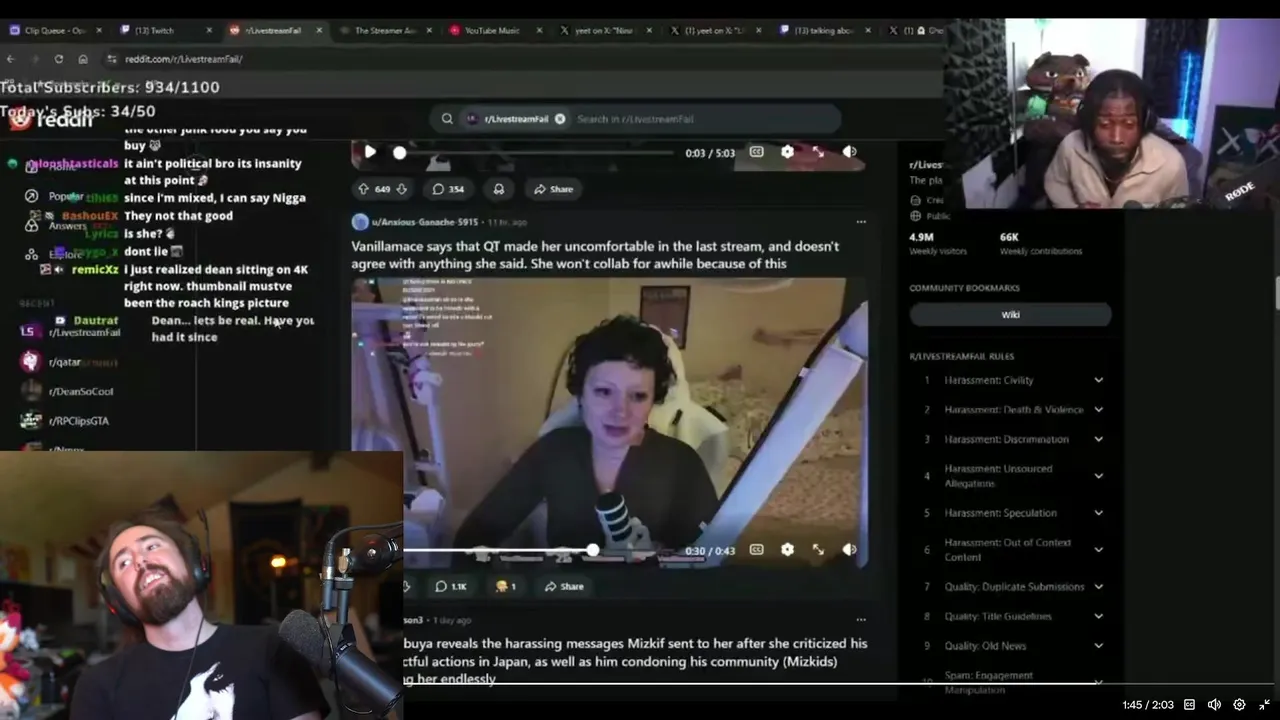Share the post with 354 comments
Viewport: 1280px width, 720px height.
pyautogui.click(x=553, y=189)
